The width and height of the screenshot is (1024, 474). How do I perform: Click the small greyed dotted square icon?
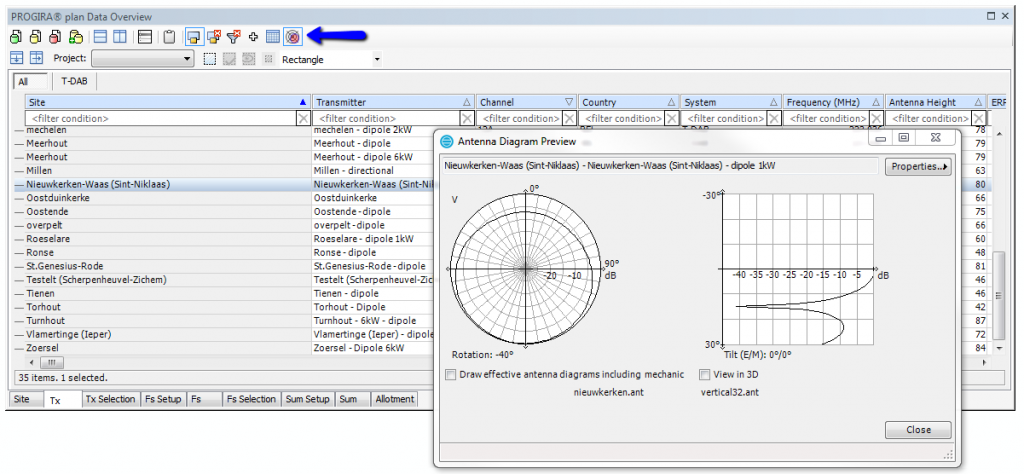(x=268, y=59)
